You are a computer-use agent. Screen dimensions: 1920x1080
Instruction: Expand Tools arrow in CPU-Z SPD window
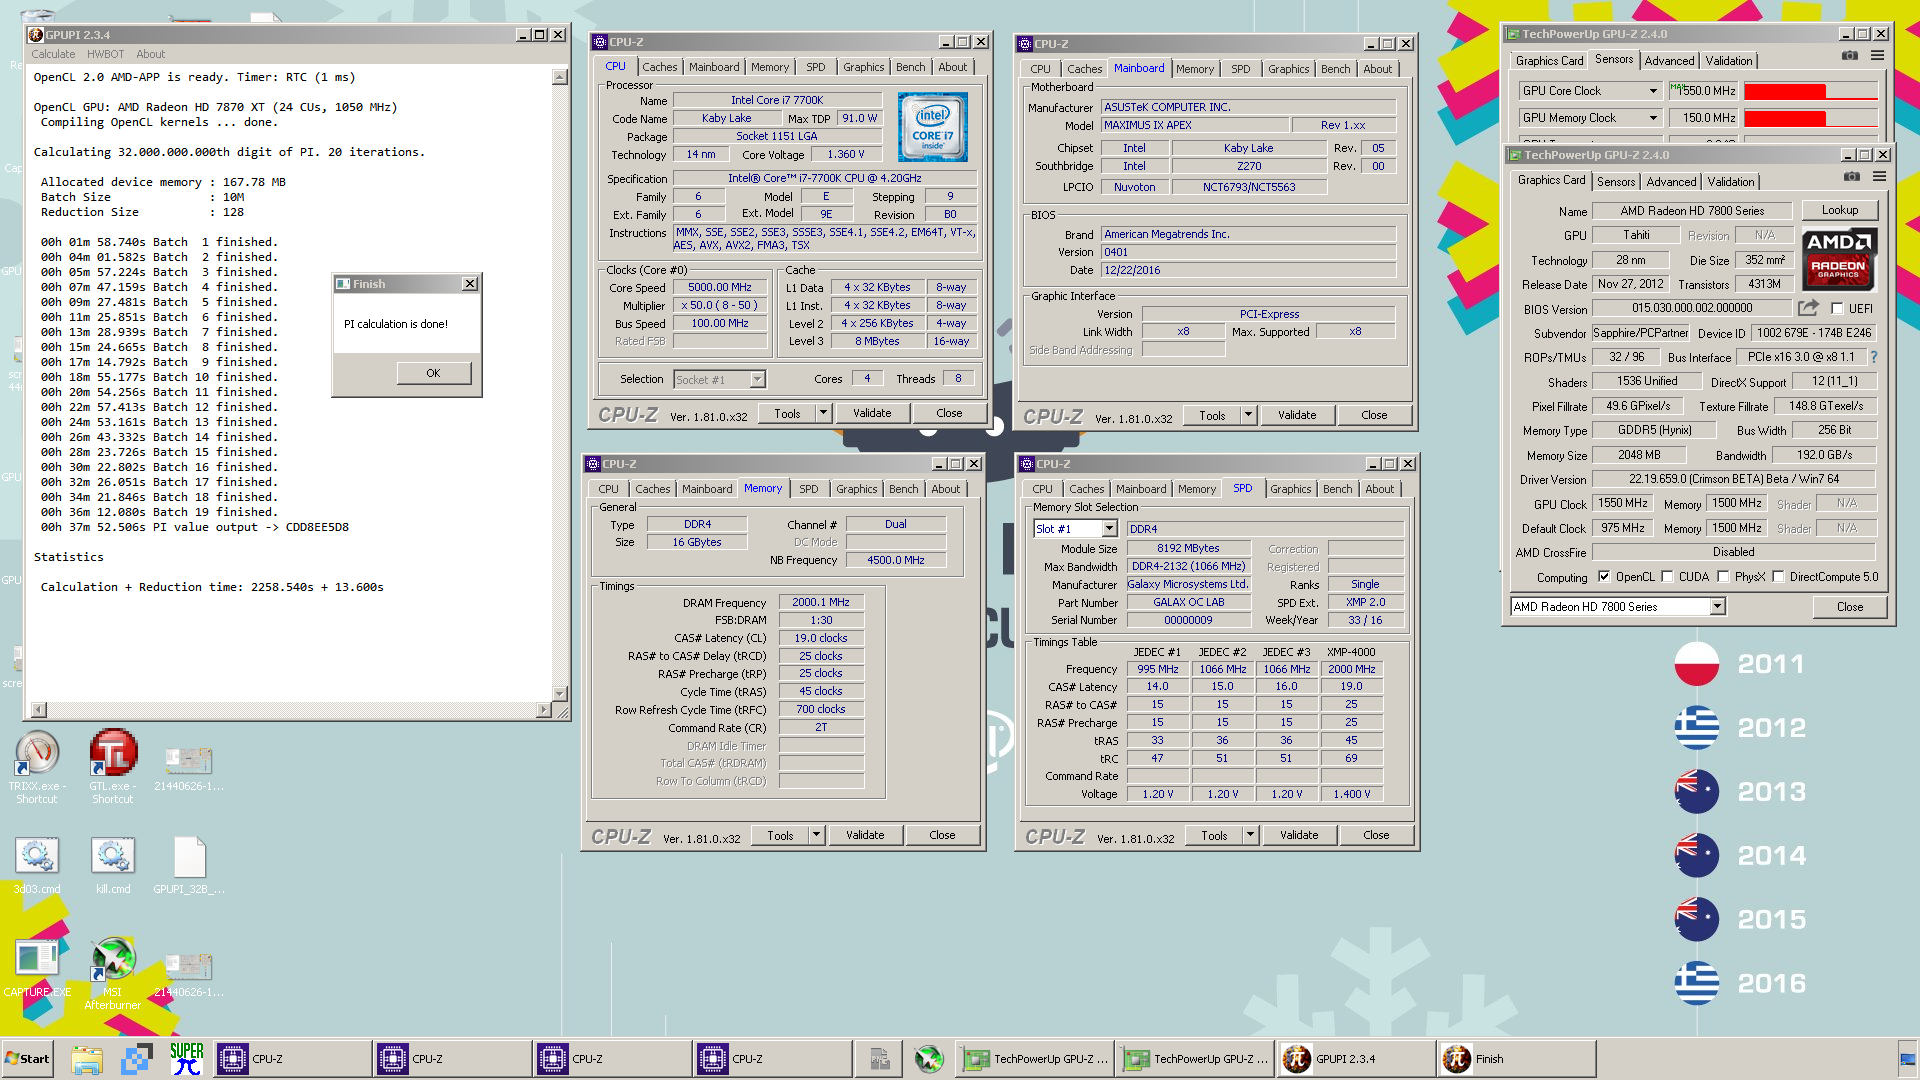(x=1250, y=835)
